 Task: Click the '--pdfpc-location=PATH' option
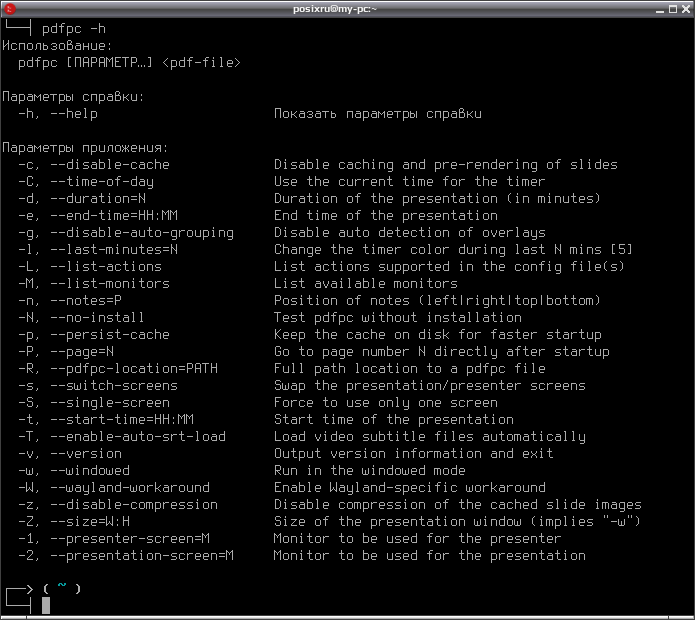click(134, 368)
